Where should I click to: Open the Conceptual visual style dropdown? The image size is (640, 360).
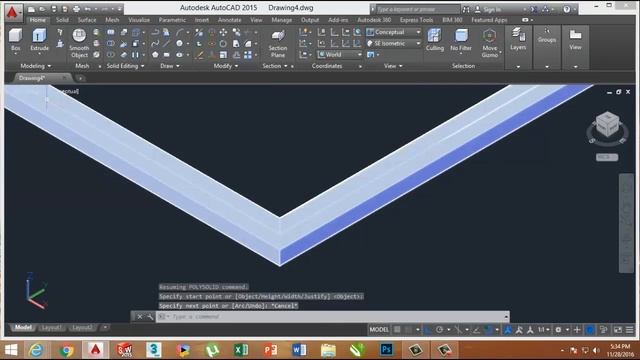[x=393, y=32]
